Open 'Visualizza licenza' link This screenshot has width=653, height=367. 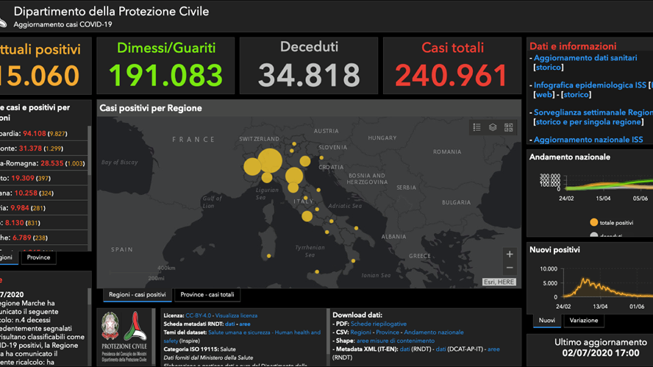click(236, 316)
